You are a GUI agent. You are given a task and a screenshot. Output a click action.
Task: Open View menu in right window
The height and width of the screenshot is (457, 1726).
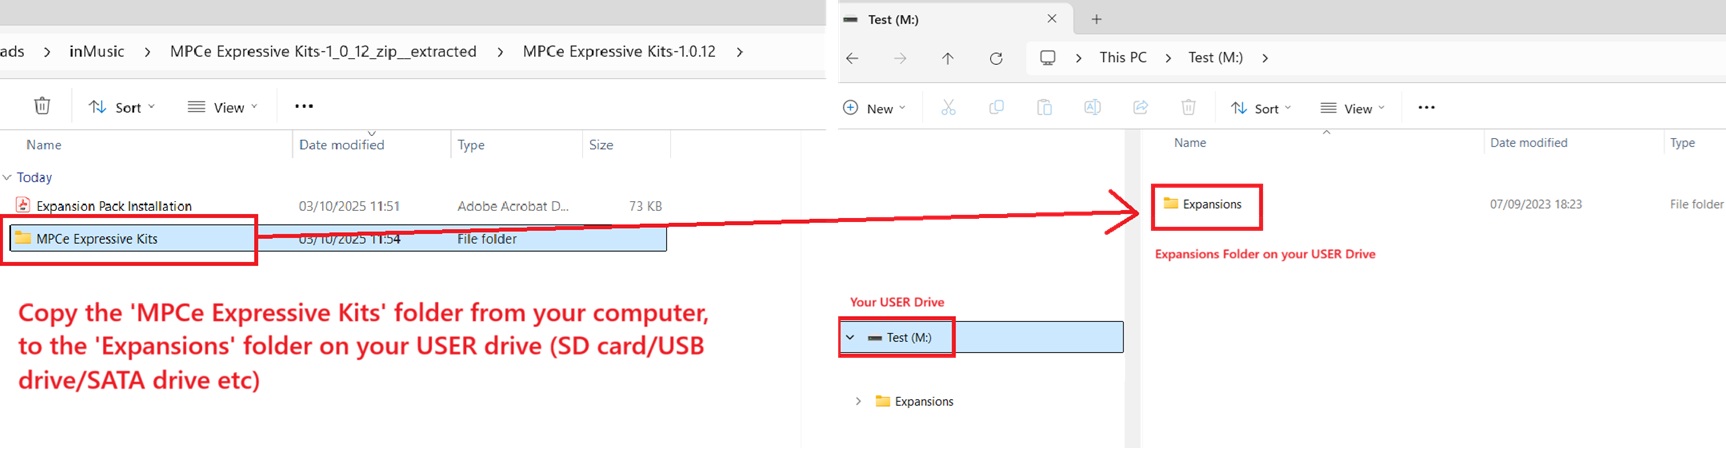[1353, 108]
